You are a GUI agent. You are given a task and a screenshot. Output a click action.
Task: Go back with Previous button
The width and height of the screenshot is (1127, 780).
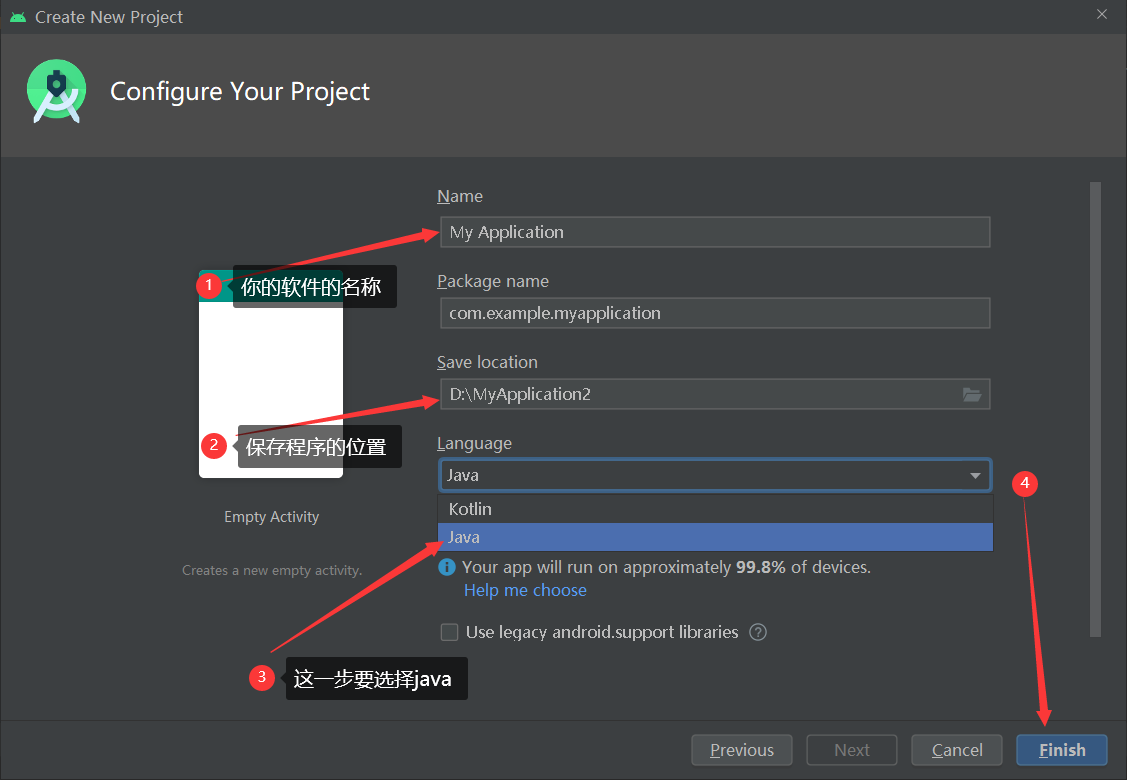[742, 750]
